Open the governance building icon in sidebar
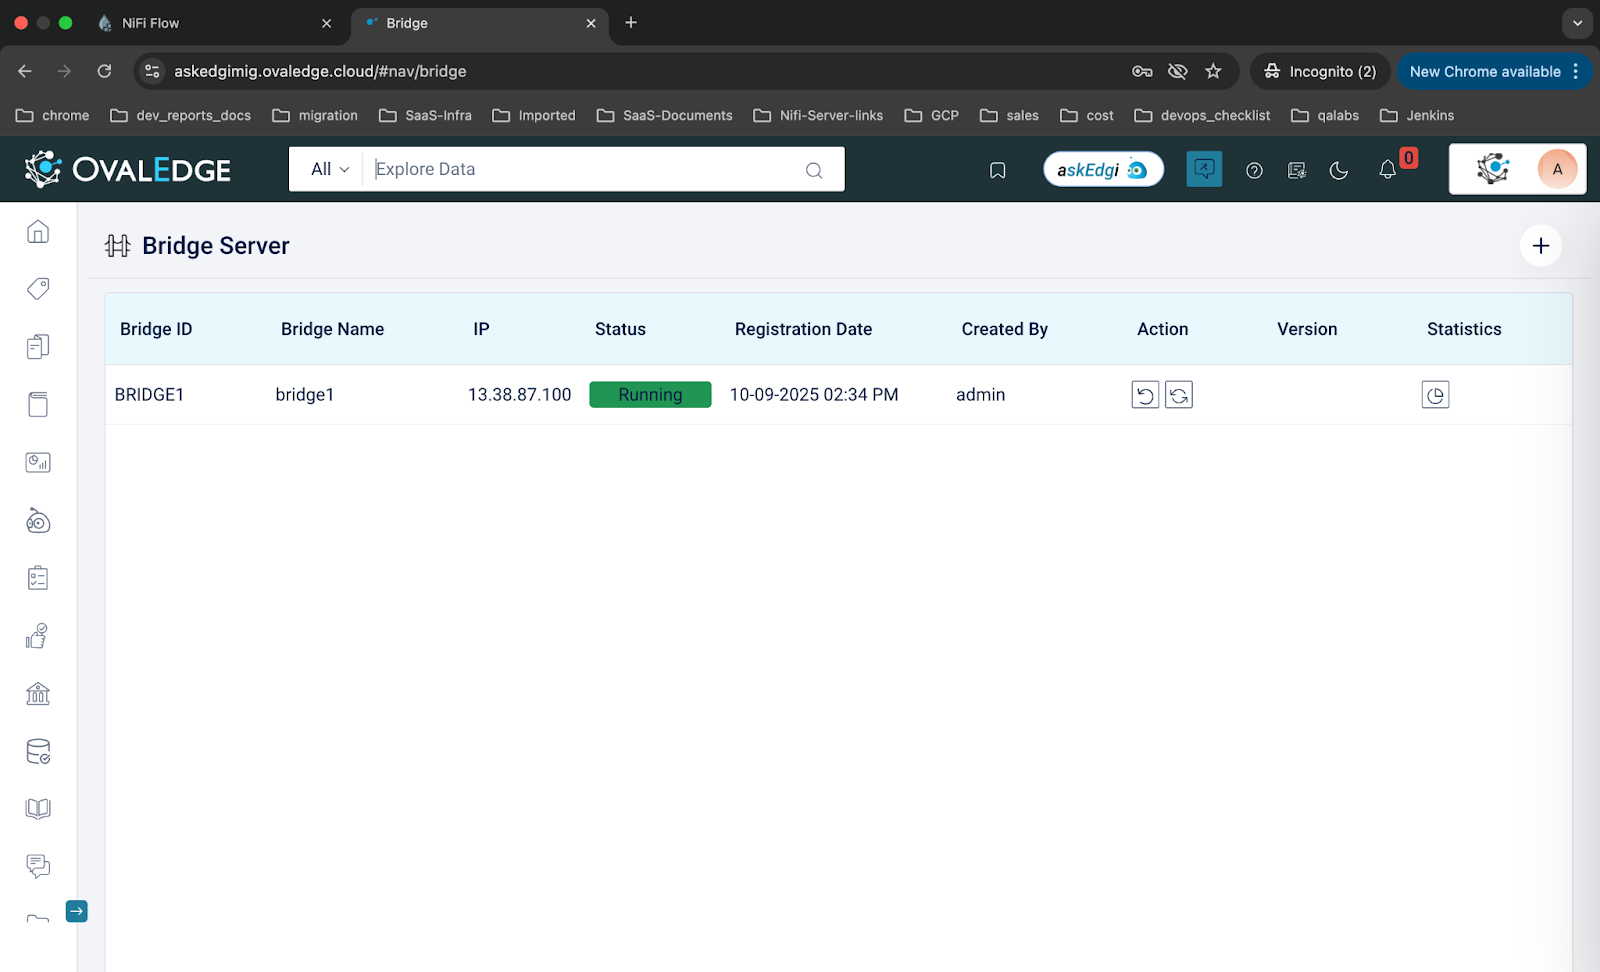This screenshot has height=972, width=1600. 38,693
